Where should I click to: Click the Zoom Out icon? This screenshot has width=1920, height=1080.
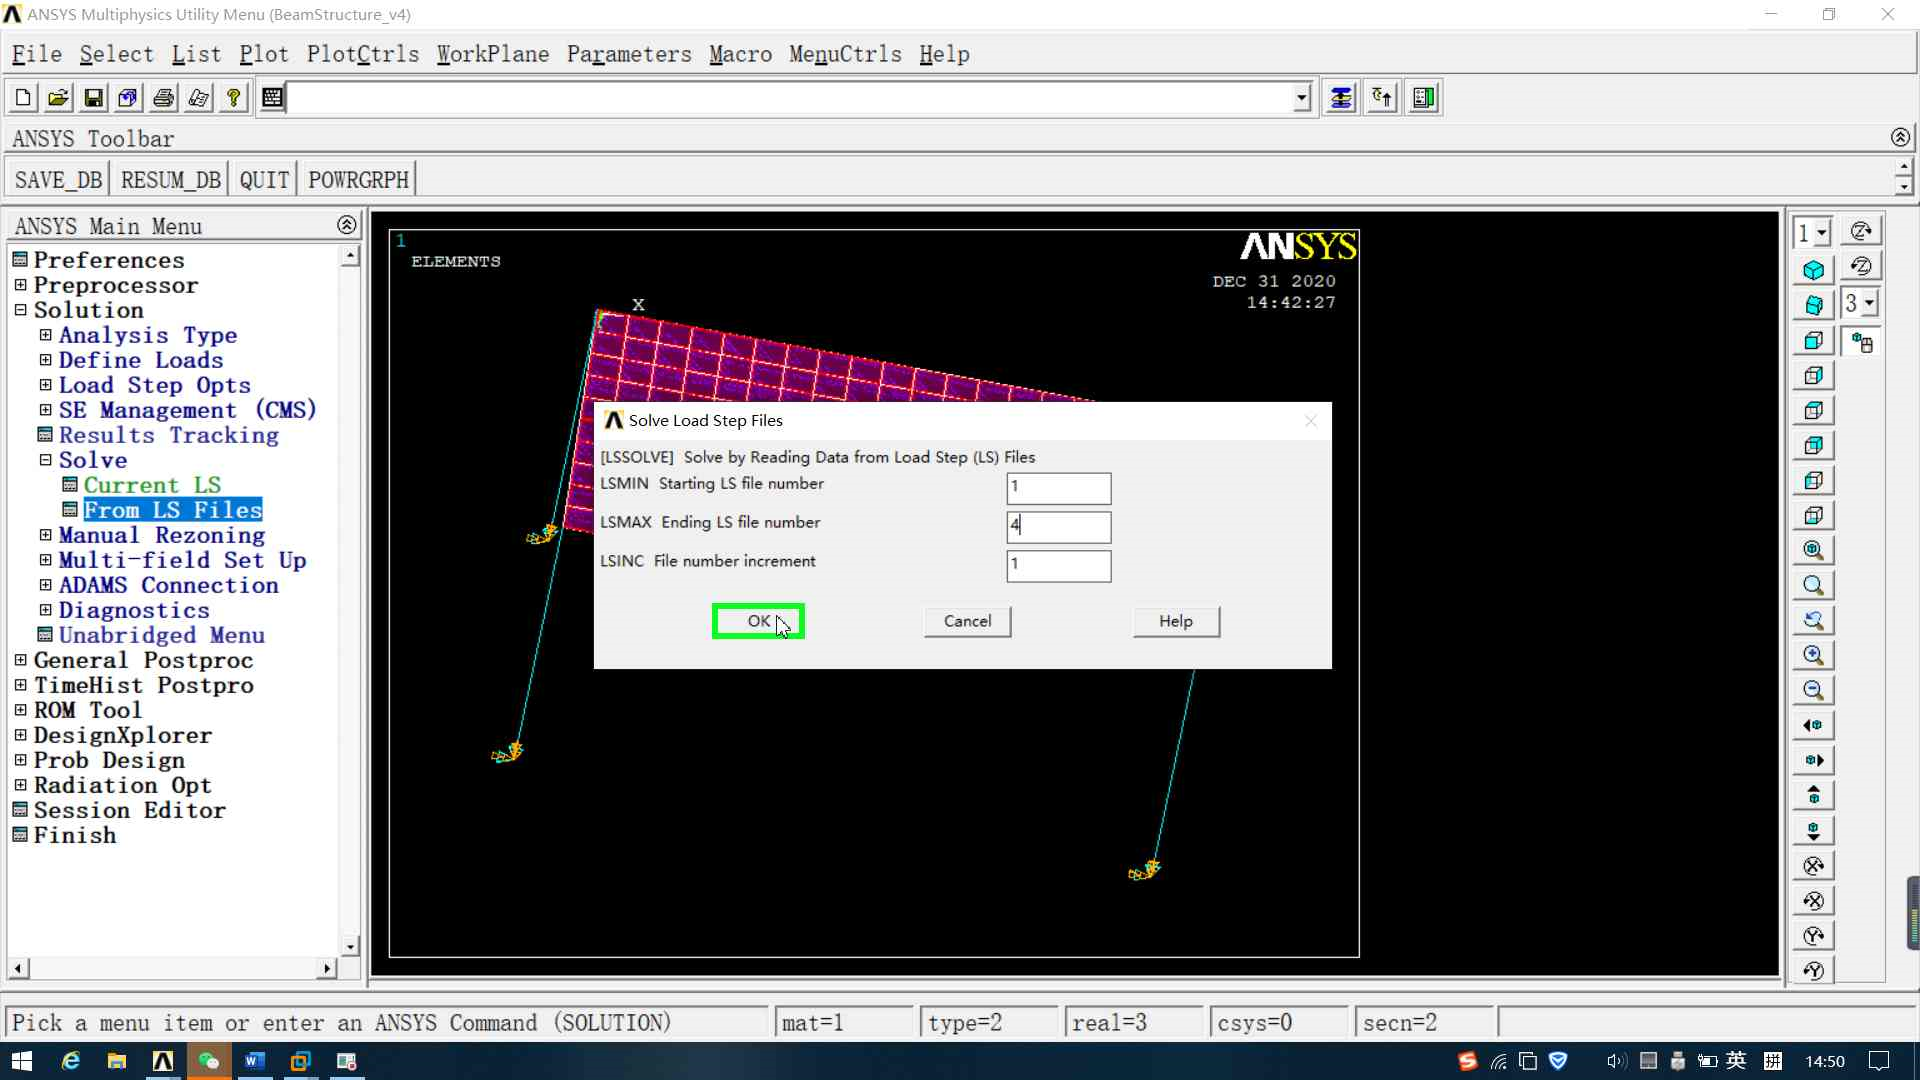coord(1813,690)
